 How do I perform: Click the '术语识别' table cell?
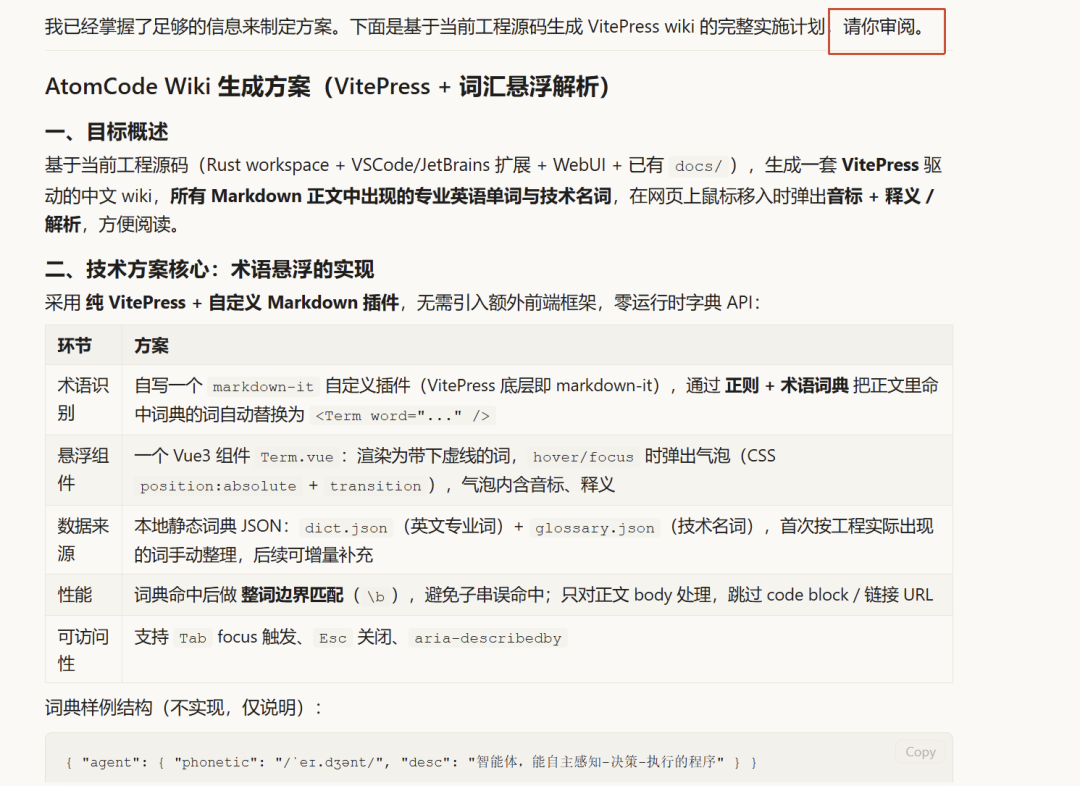83,400
